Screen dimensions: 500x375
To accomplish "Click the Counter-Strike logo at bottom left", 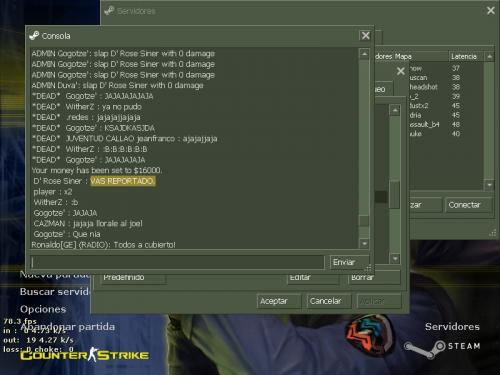I will (85, 355).
